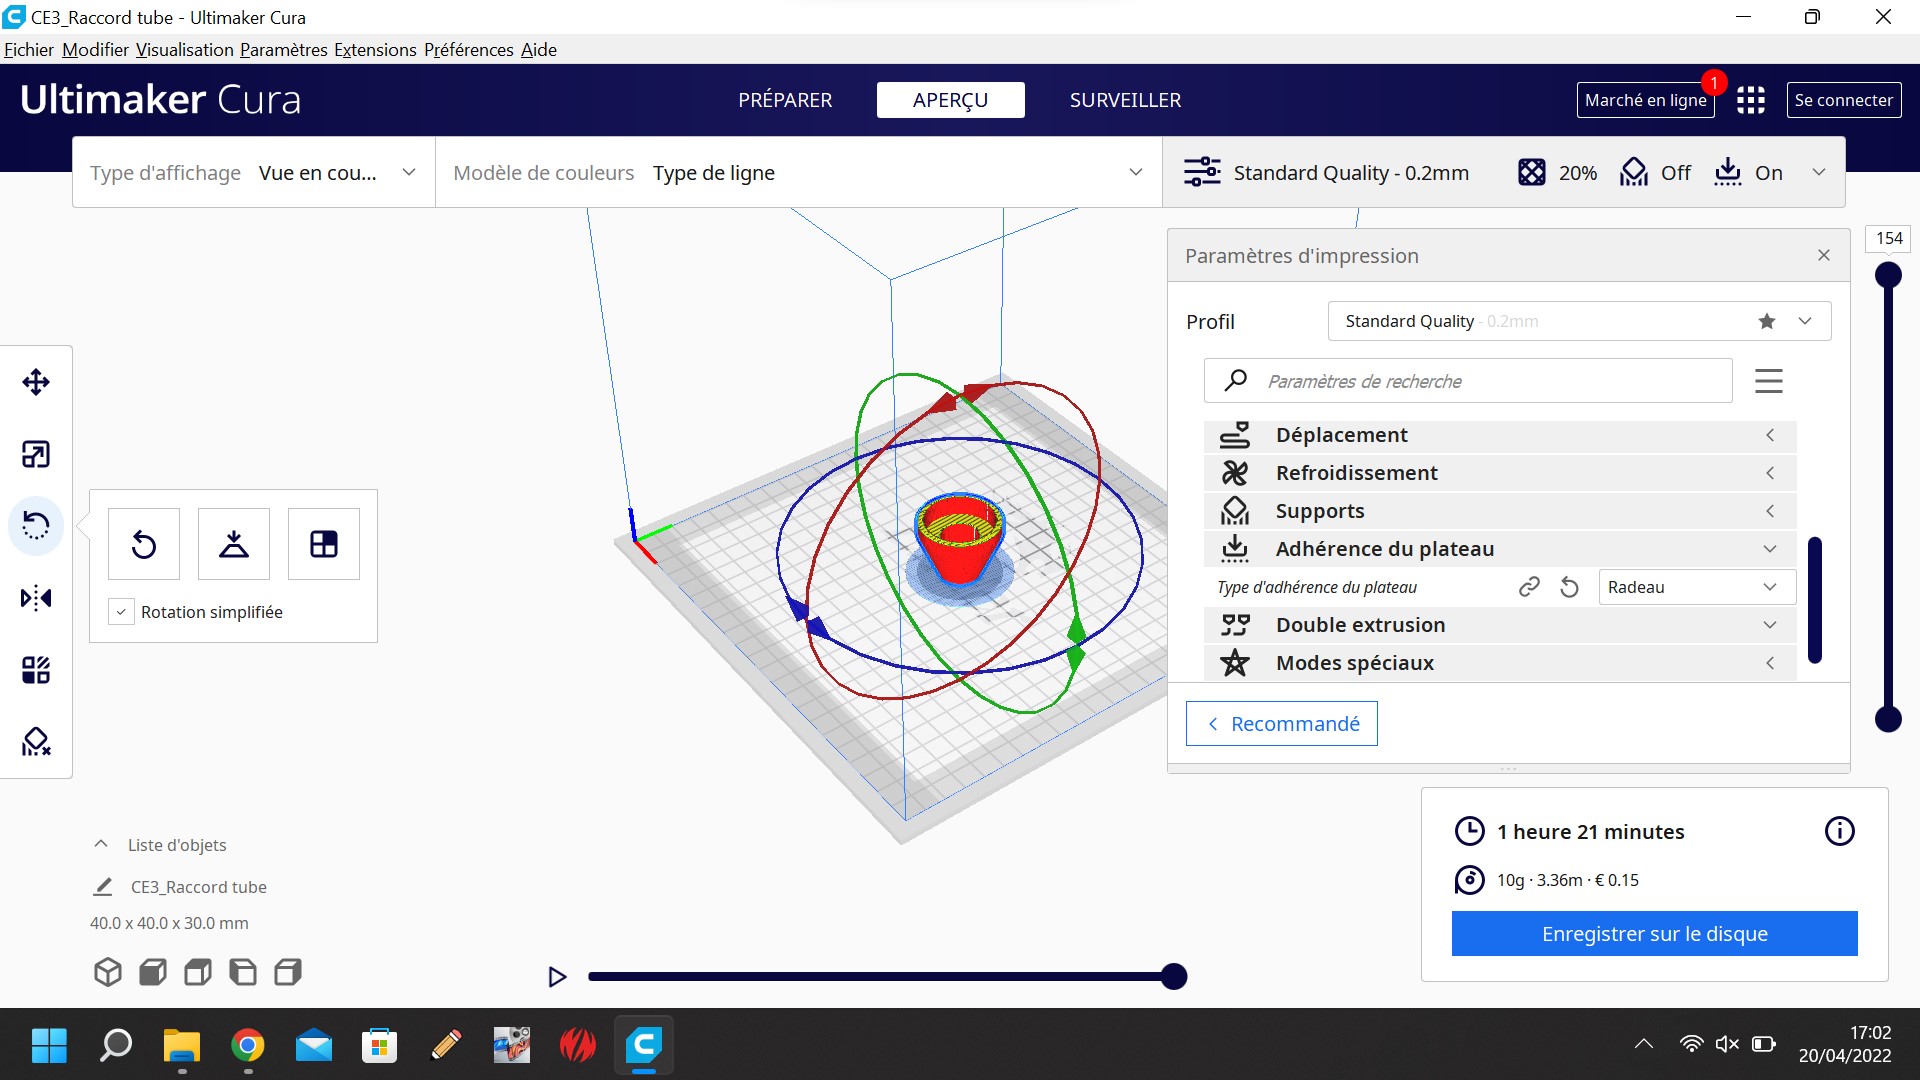Switch to the PRÉPARER tab
This screenshot has width=1920, height=1080.
click(785, 100)
